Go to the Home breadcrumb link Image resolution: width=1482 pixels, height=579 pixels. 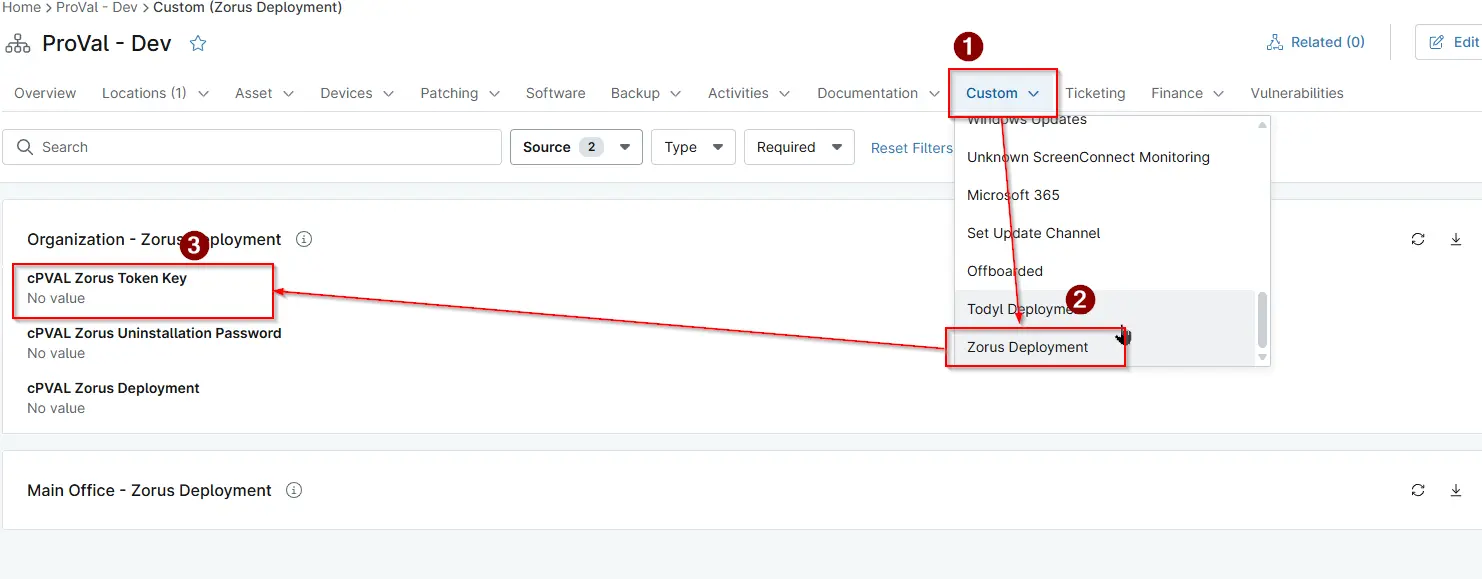click(22, 7)
